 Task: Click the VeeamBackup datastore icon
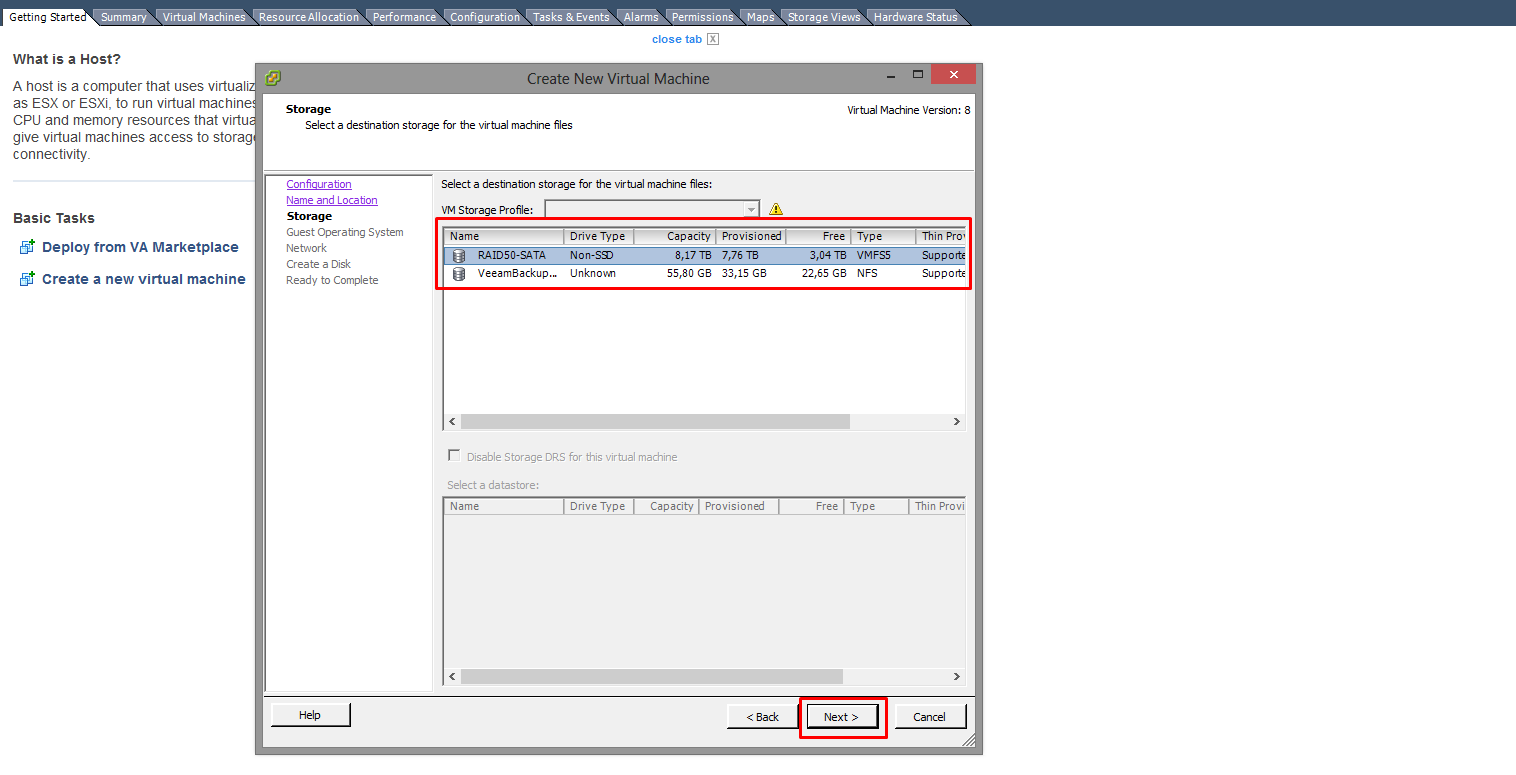[x=459, y=274]
